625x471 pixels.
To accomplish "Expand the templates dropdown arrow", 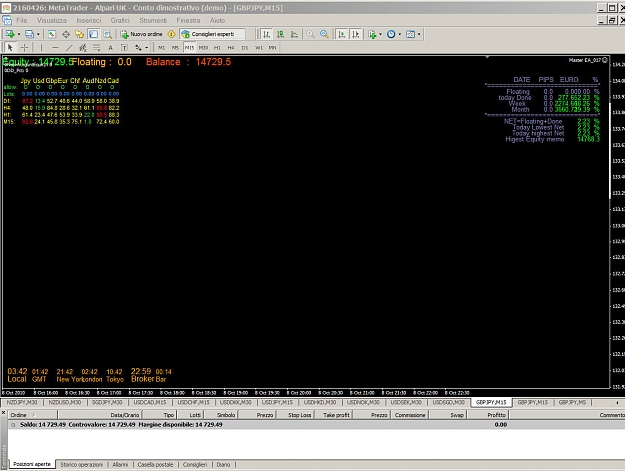I will coord(419,34).
